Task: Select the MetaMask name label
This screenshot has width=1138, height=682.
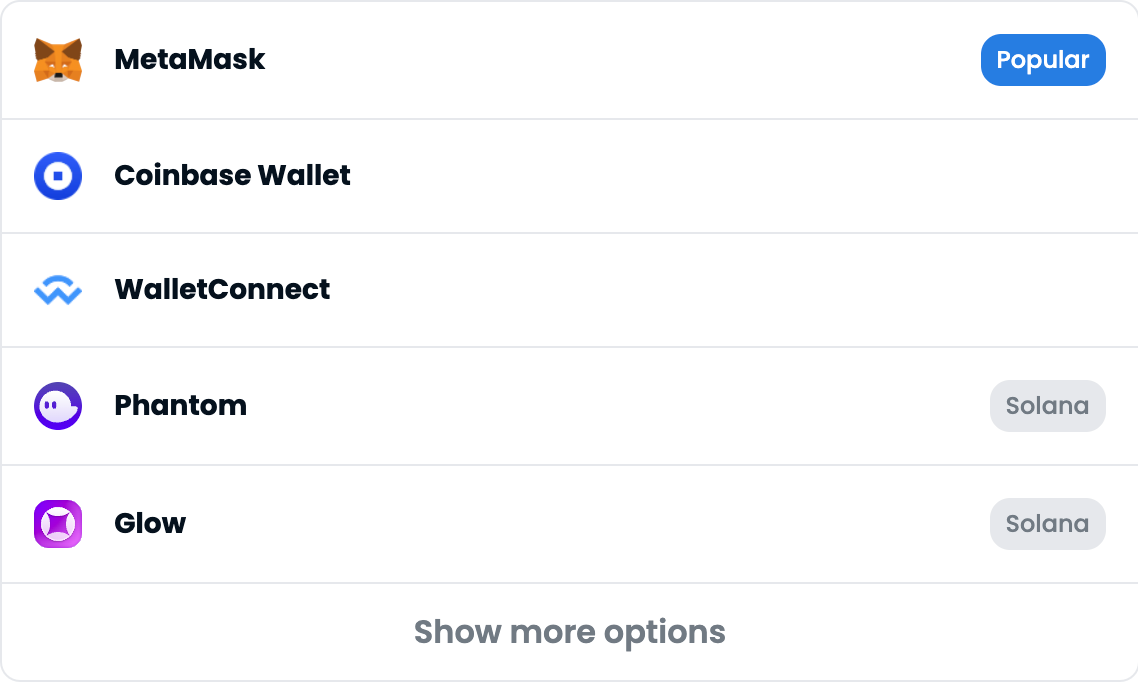Action: 190,60
